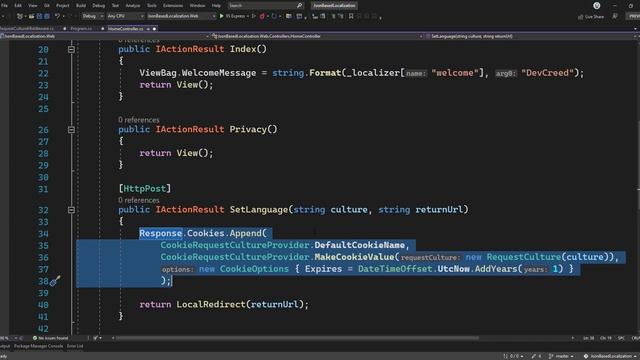Open the Help menu
Screen dimensions: 640x360
pyautogui.click(x=216, y=6)
